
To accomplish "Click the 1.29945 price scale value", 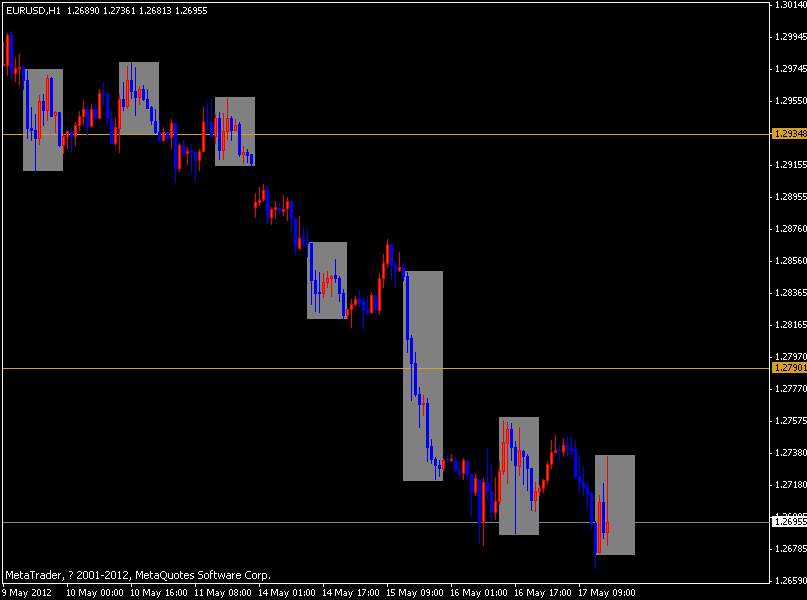I will [791, 37].
